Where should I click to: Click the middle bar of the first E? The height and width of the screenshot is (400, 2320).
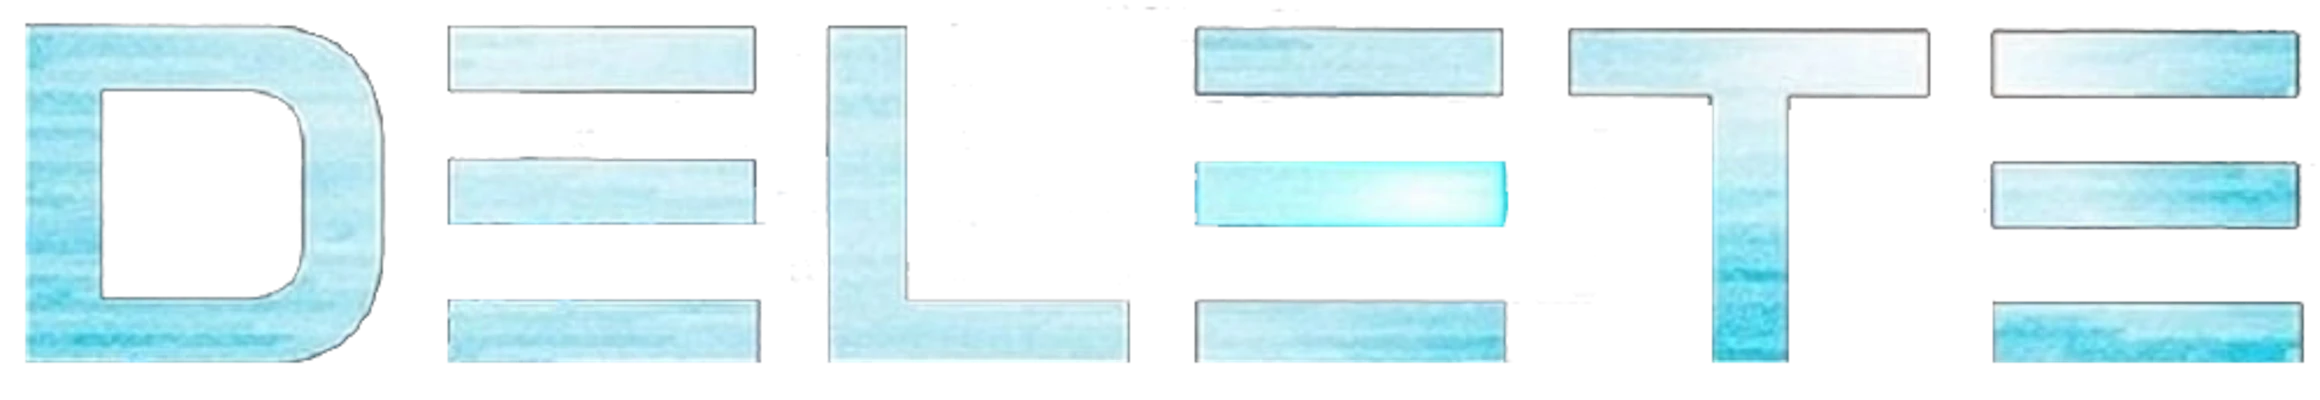tap(599, 191)
